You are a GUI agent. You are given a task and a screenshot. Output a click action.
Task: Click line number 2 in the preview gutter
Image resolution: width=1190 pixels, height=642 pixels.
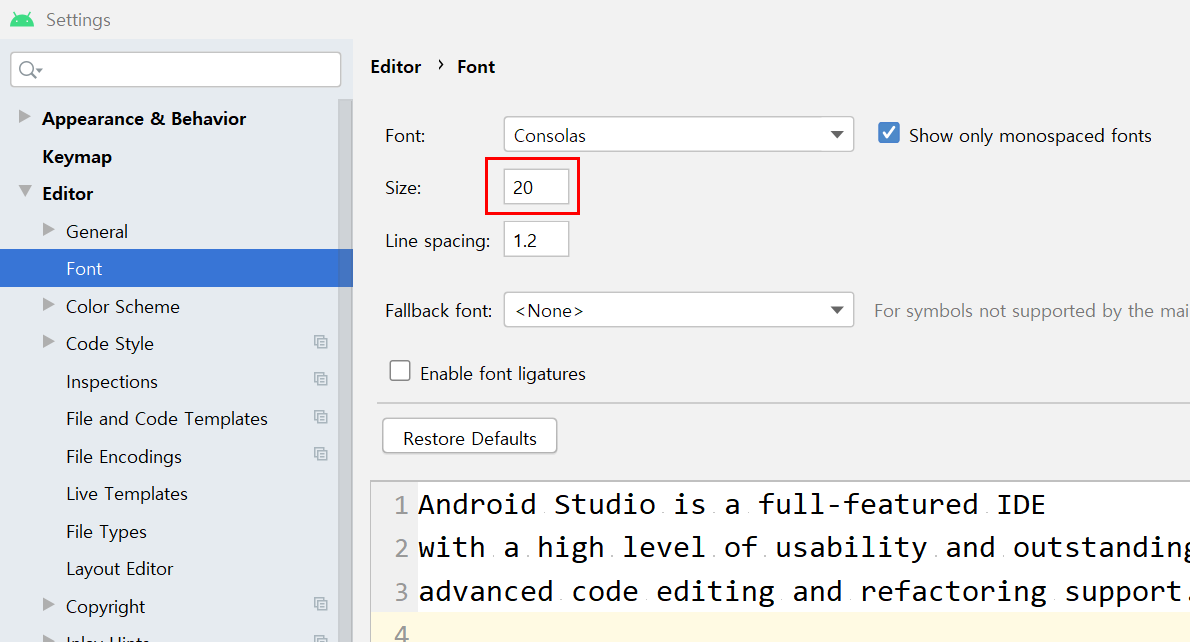[401, 548]
